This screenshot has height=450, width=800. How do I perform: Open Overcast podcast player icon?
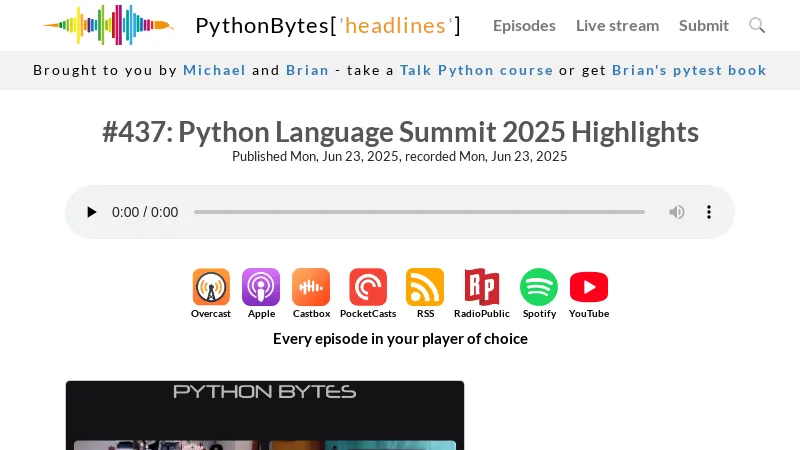coord(211,287)
